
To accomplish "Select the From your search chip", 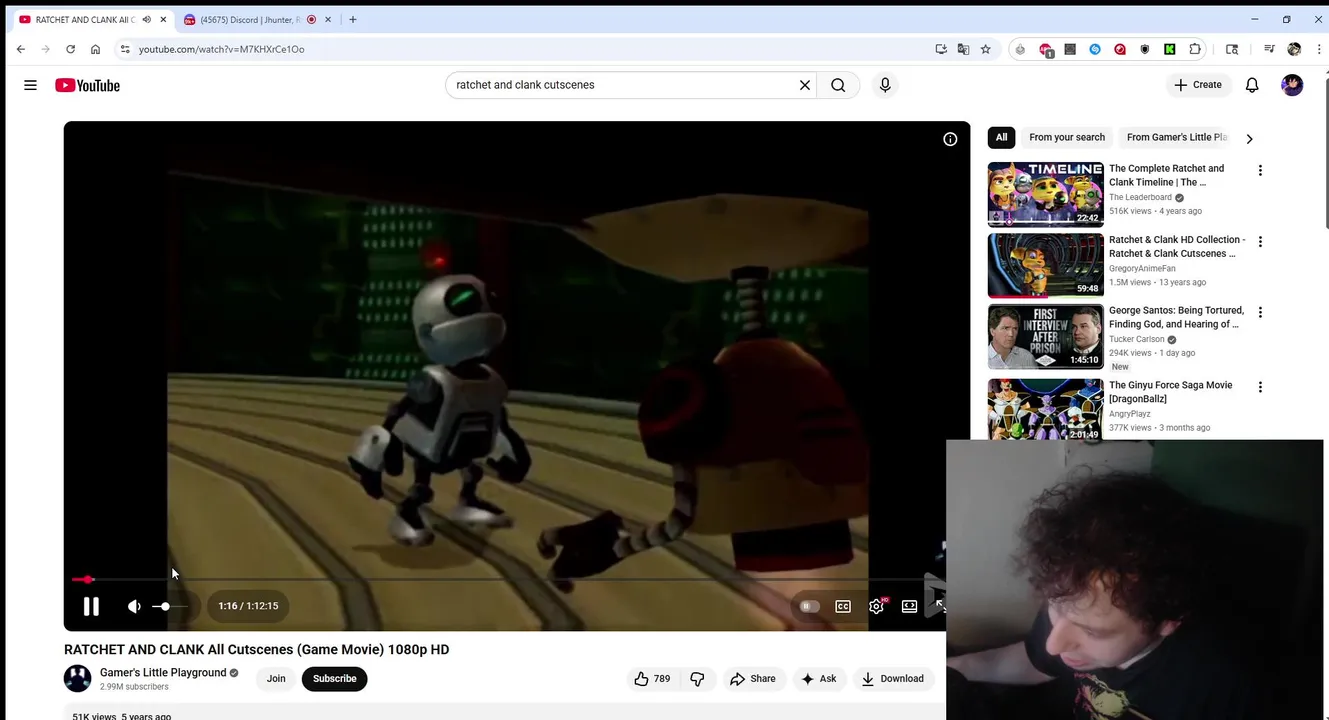I will (x=1067, y=137).
